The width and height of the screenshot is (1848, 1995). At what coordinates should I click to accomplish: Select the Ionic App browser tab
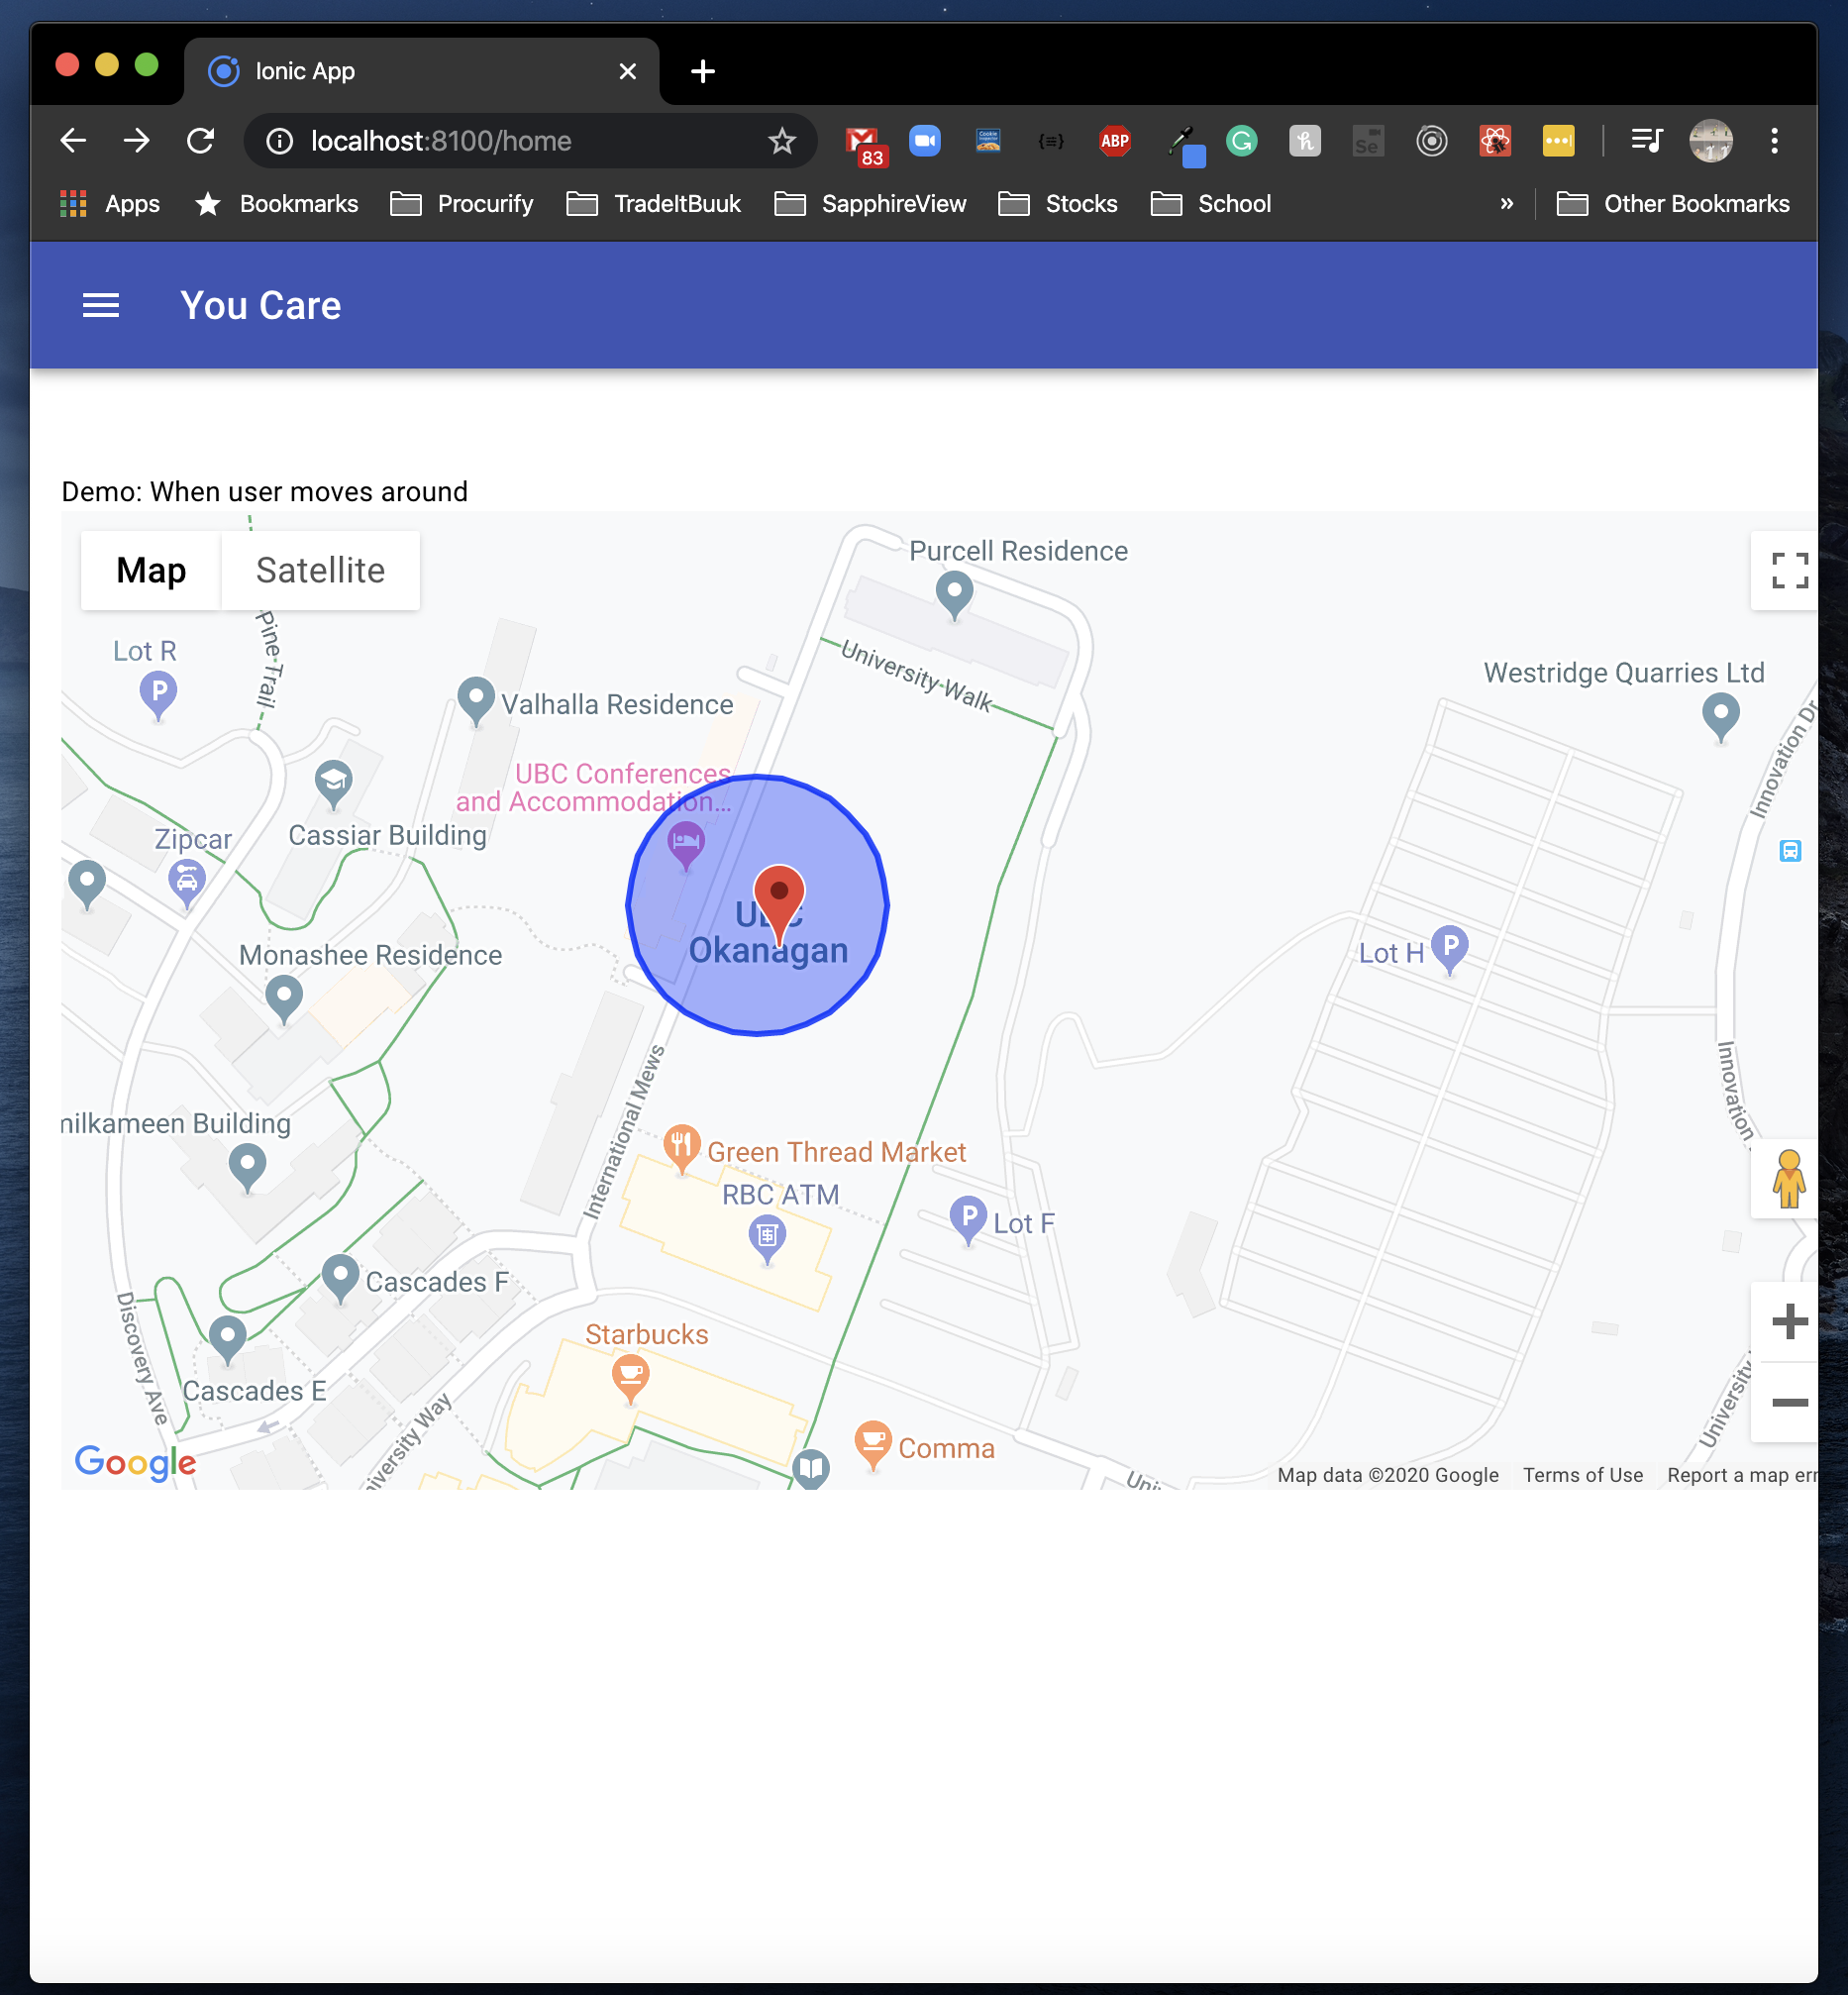(x=421, y=71)
